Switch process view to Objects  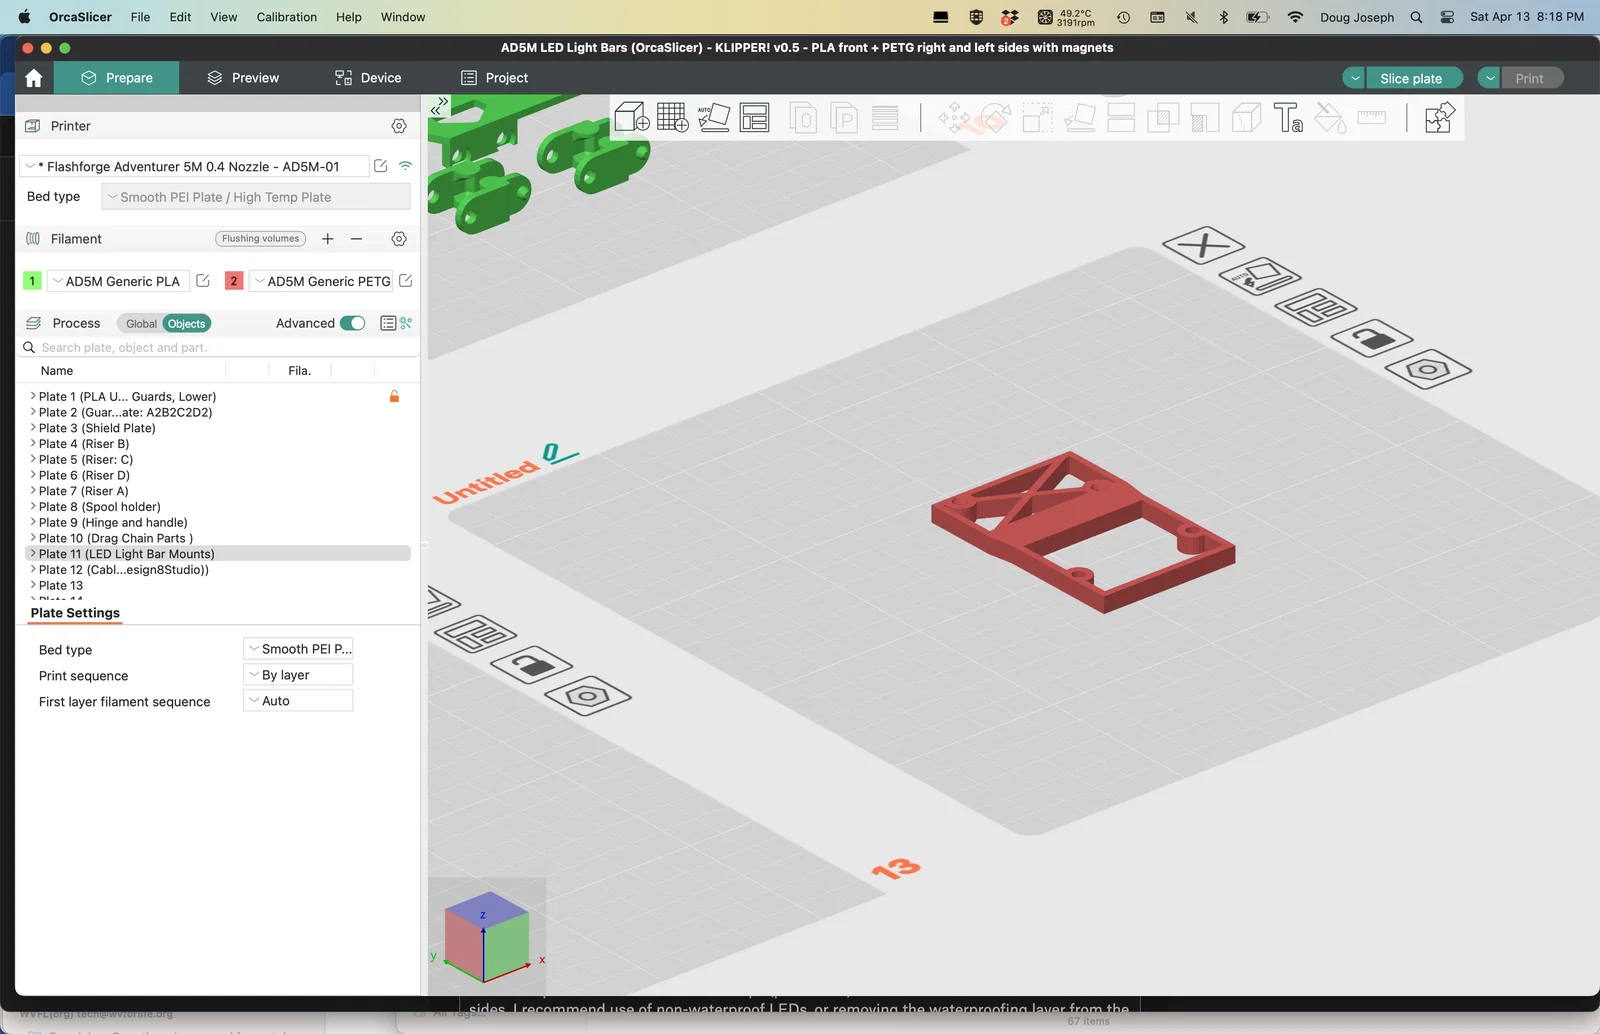pos(186,324)
